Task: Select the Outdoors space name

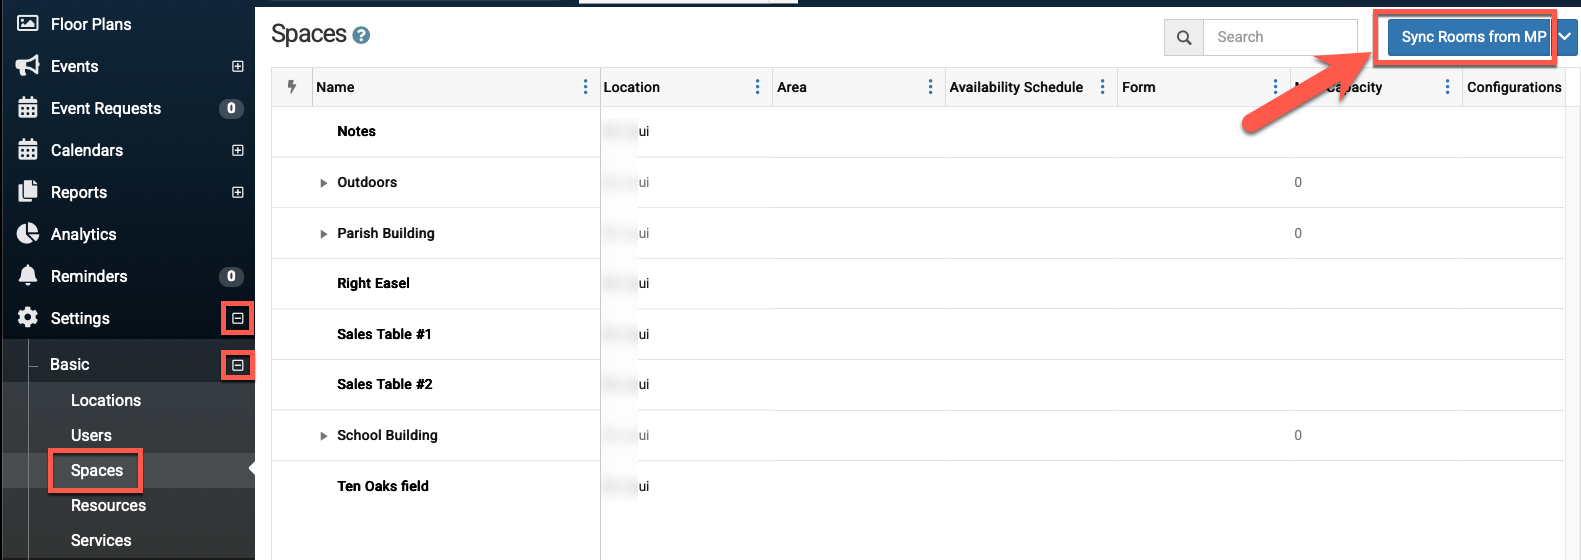Action: click(367, 182)
